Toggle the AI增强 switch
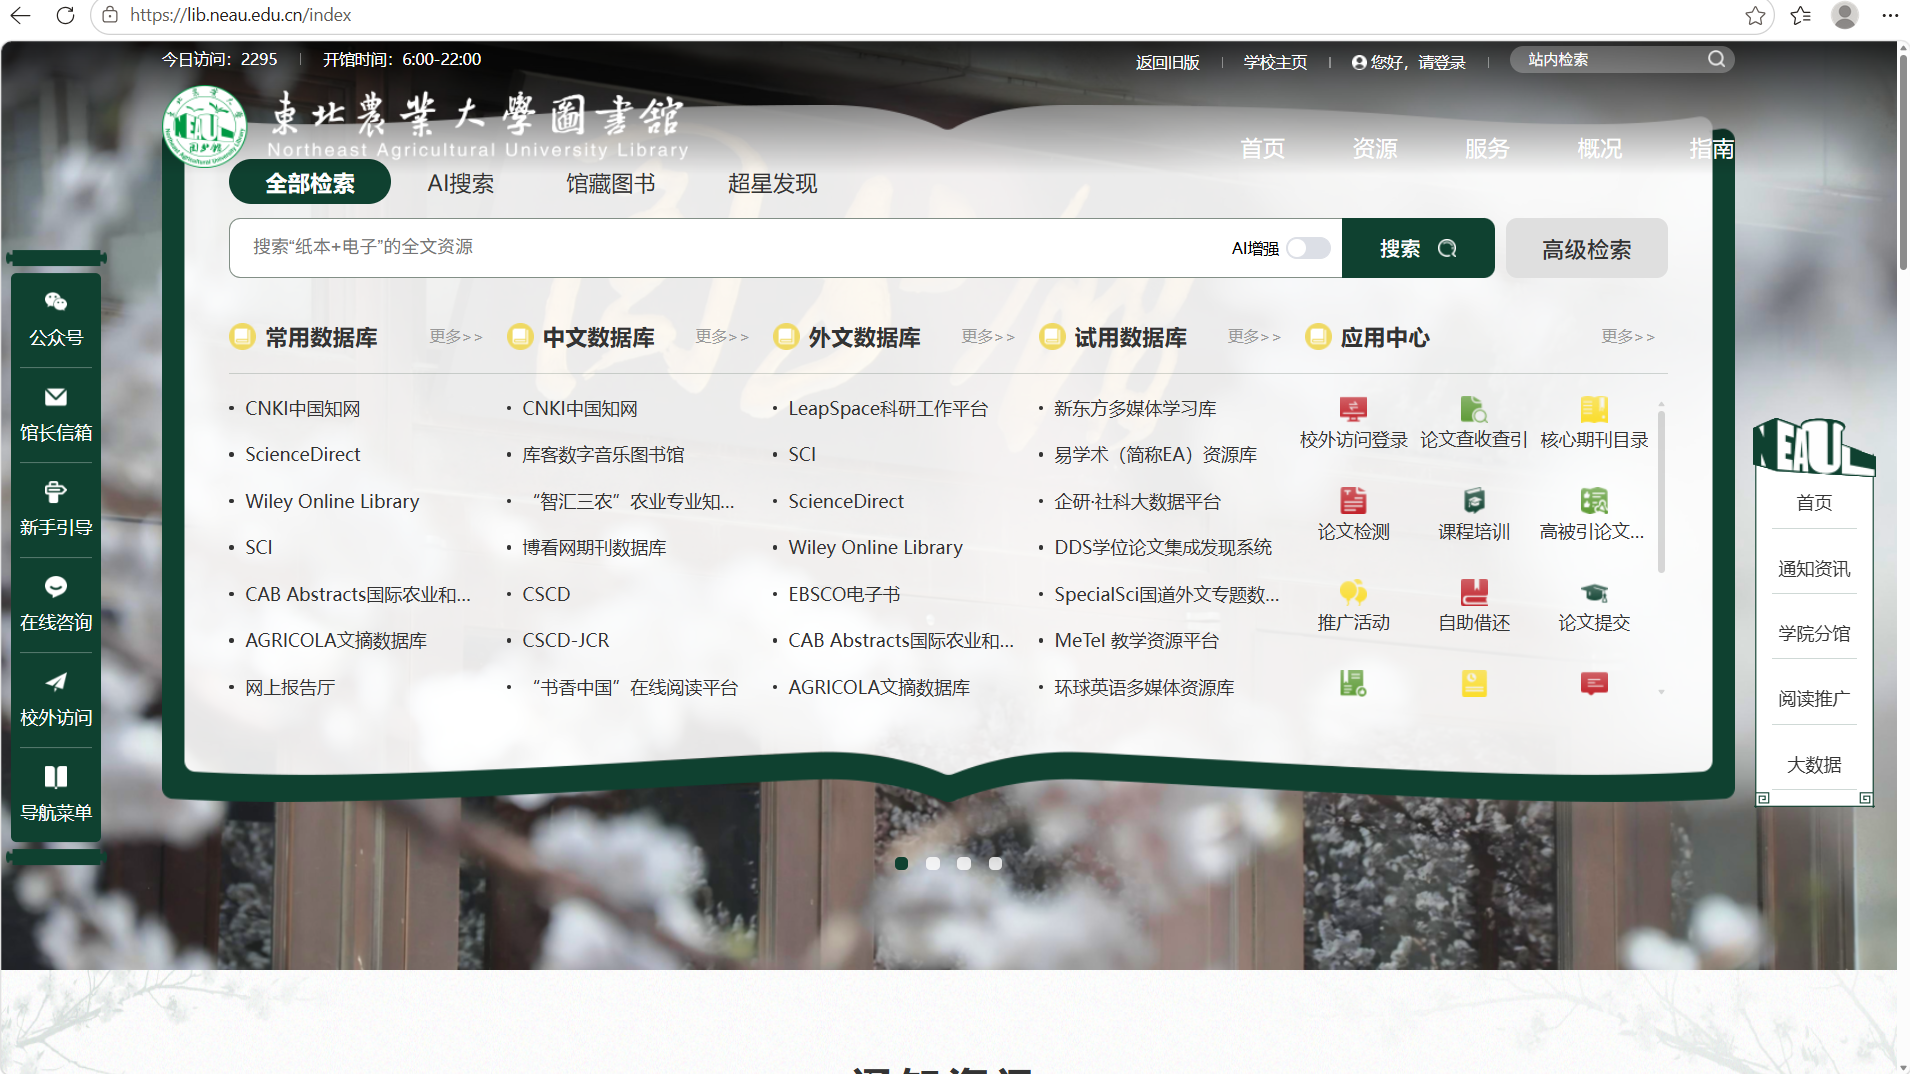The height and width of the screenshot is (1074, 1910). coord(1308,248)
